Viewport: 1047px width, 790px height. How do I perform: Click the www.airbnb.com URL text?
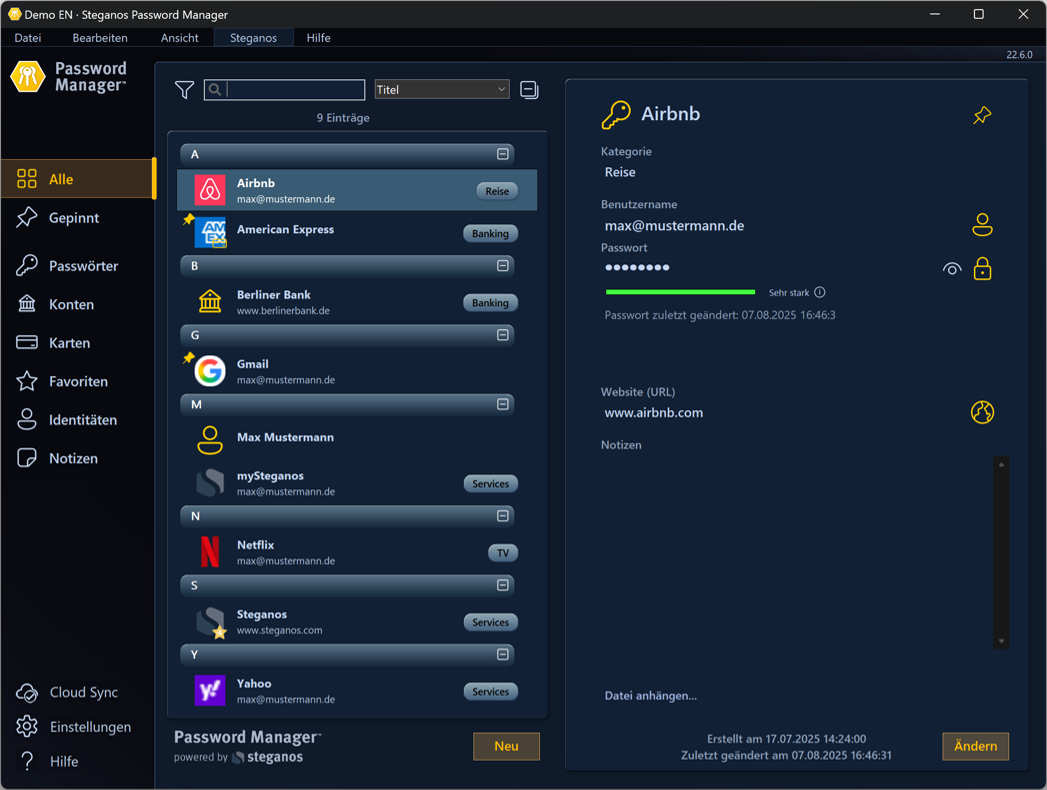point(653,413)
